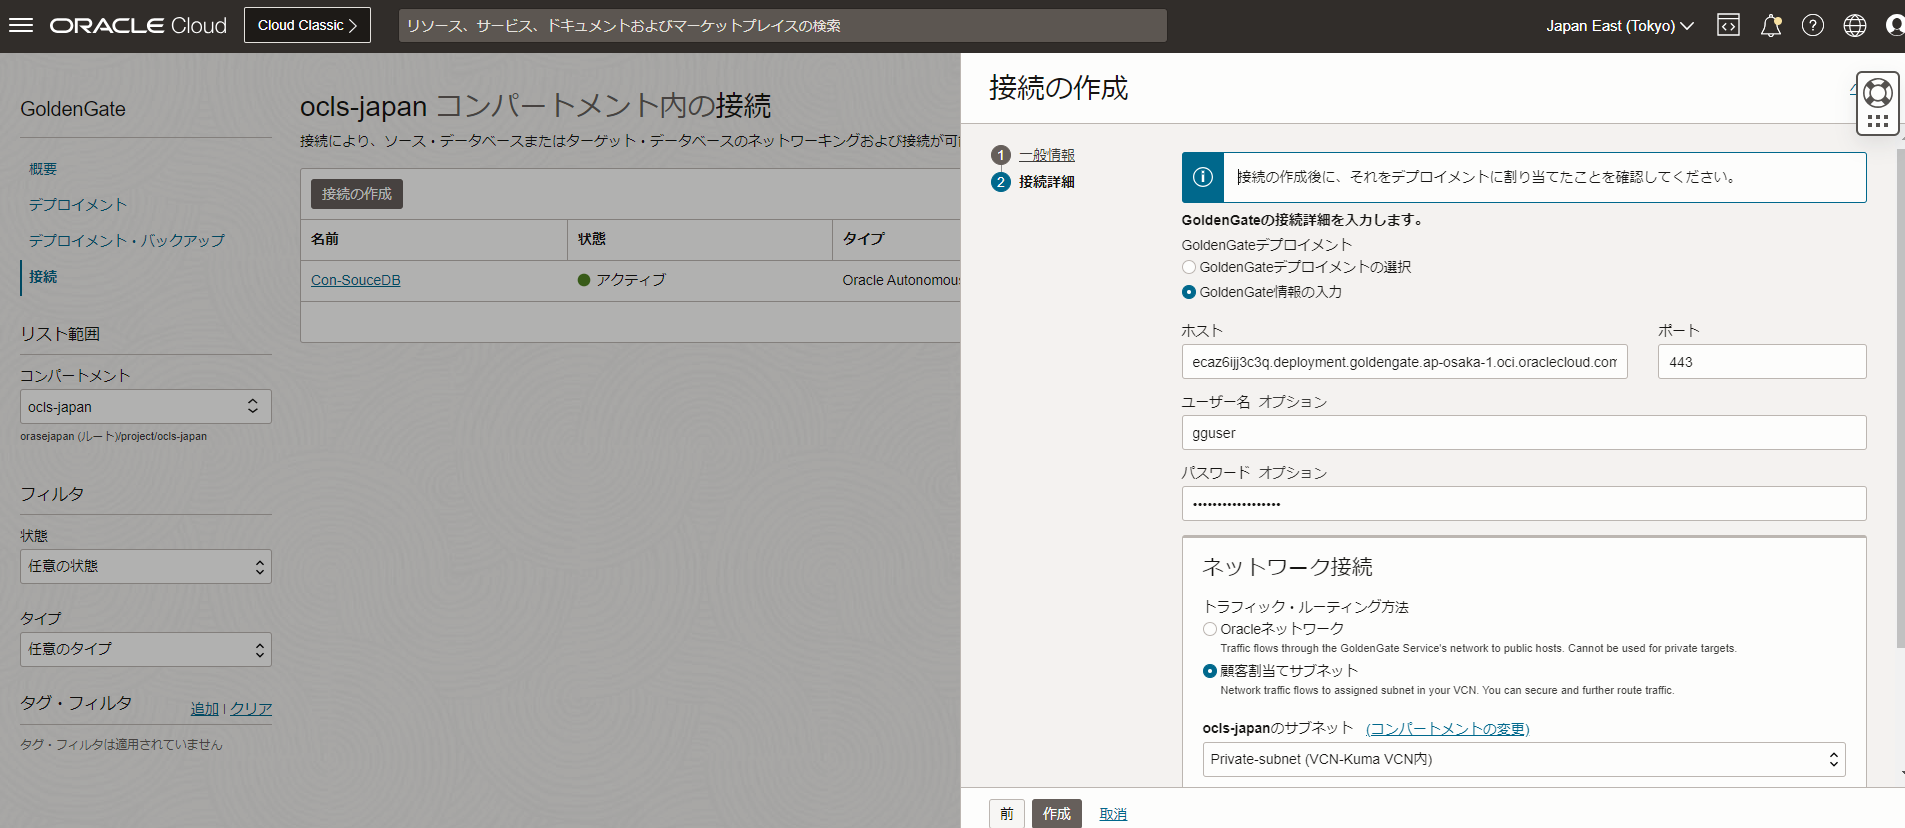1905x828 pixels.
Task: Click the Oracle Cloud logo
Action: tap(138, 25)
